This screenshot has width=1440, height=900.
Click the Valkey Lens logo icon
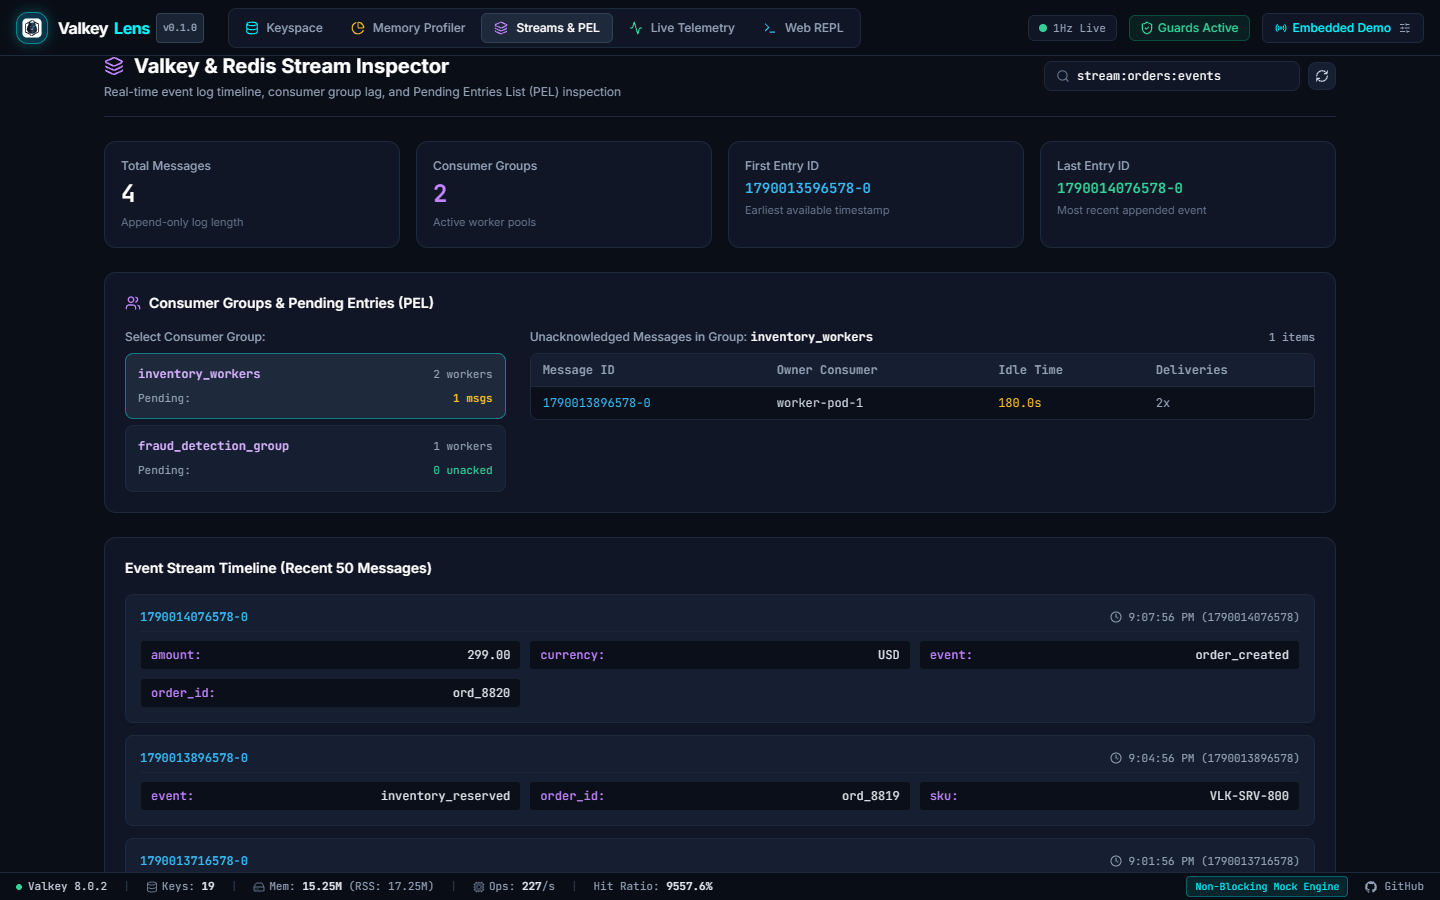coord(32,28)
